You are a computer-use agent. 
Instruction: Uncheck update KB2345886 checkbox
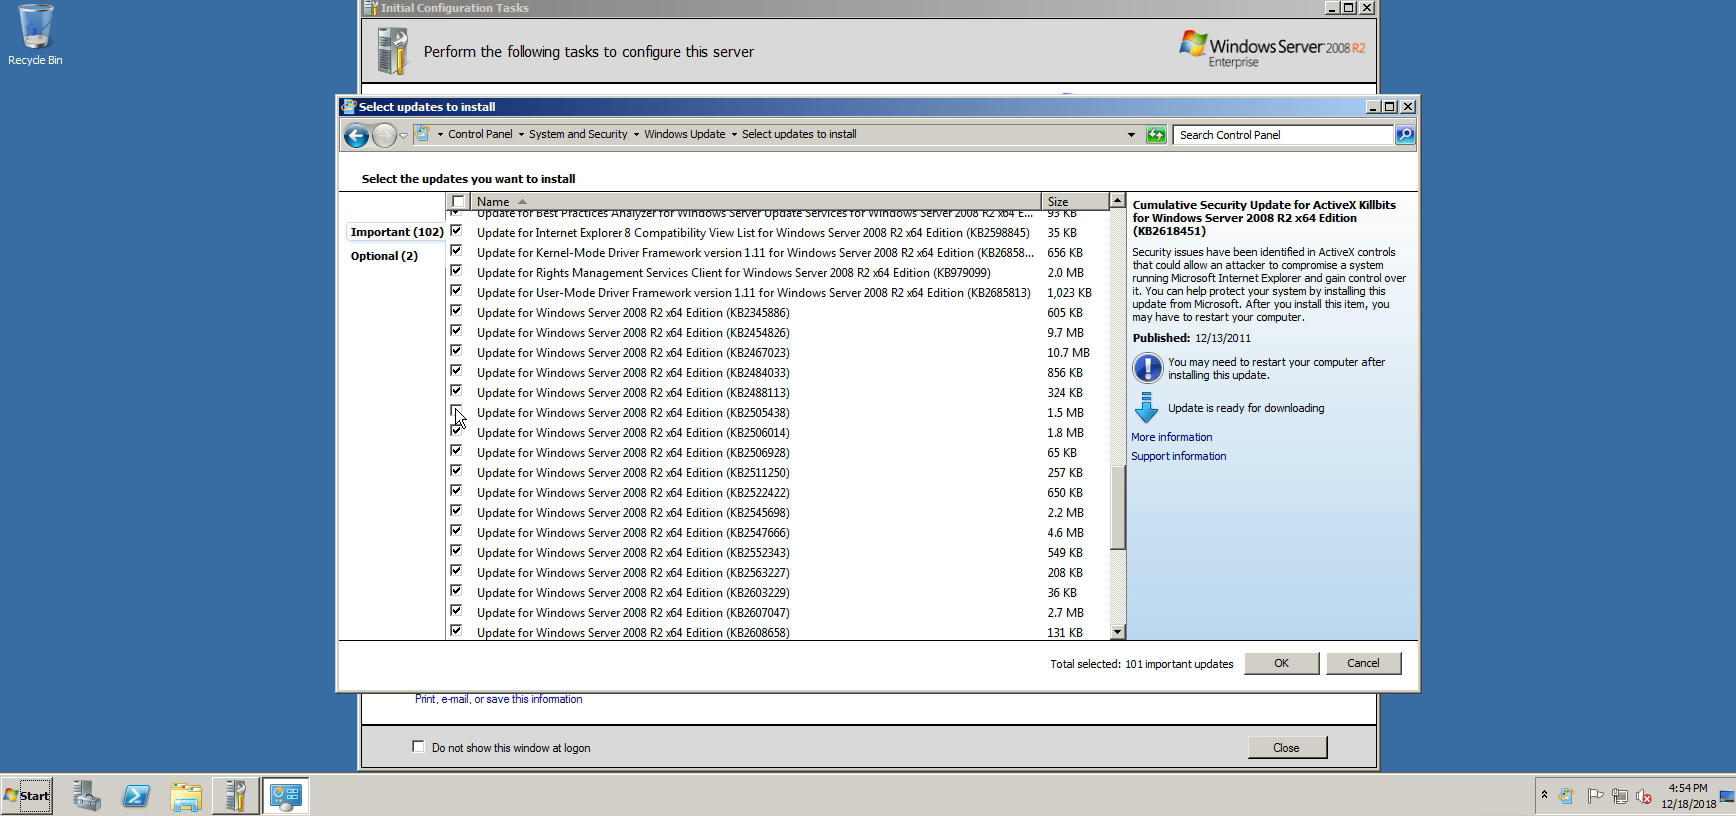(x=456, y=311)
